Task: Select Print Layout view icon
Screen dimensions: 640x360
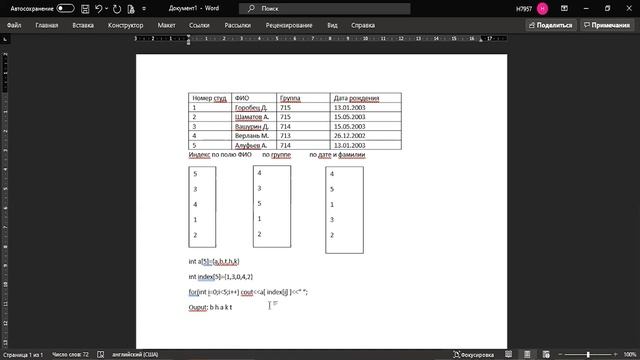Action: 527,355
